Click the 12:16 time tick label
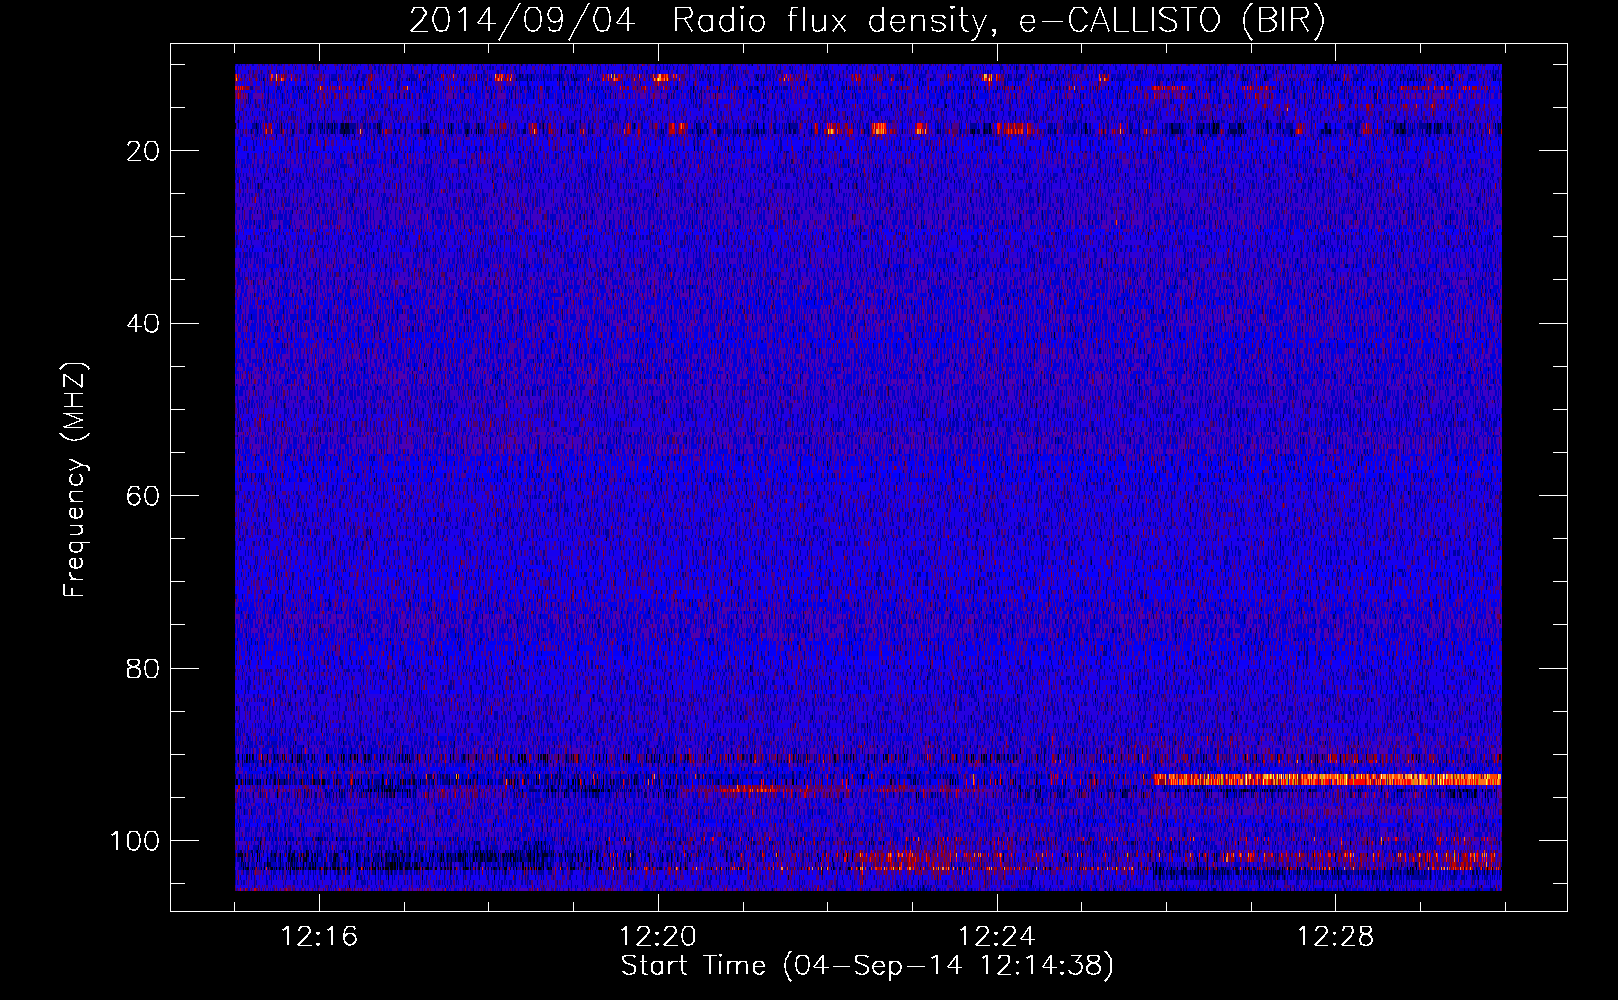This screenshot has width=1618, height=1000. (319, 937)
